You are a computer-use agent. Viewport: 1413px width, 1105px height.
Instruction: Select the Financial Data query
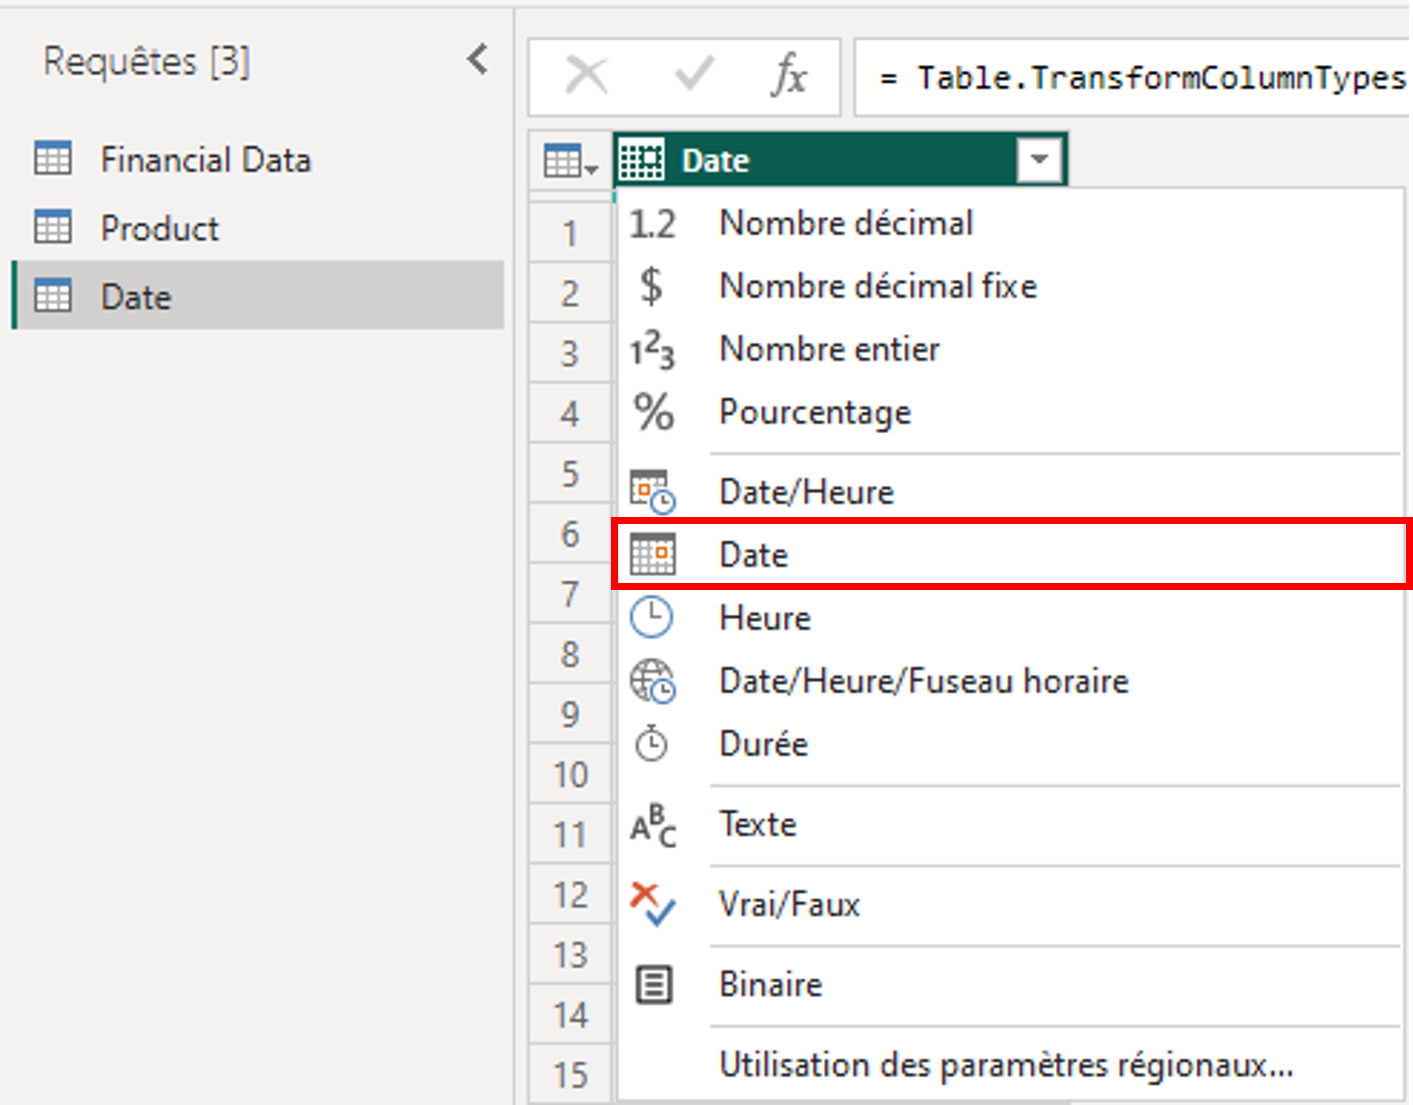[x=205, y=160]
